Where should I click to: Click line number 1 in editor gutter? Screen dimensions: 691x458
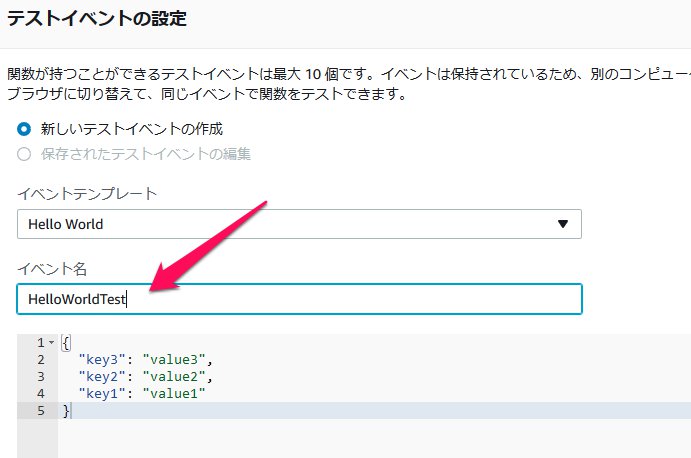[38, 343]
